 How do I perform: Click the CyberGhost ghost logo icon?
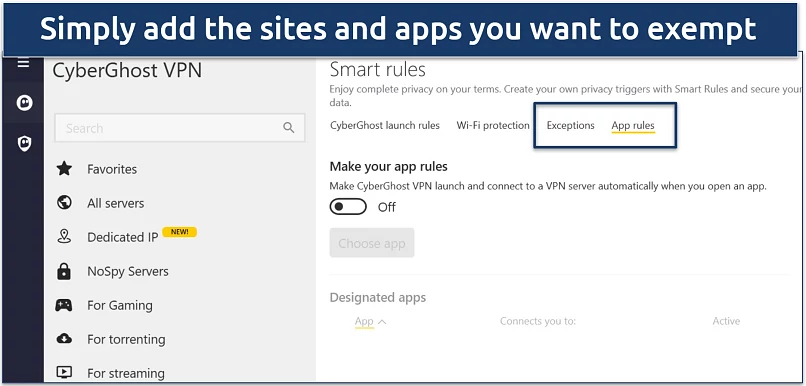24,103
